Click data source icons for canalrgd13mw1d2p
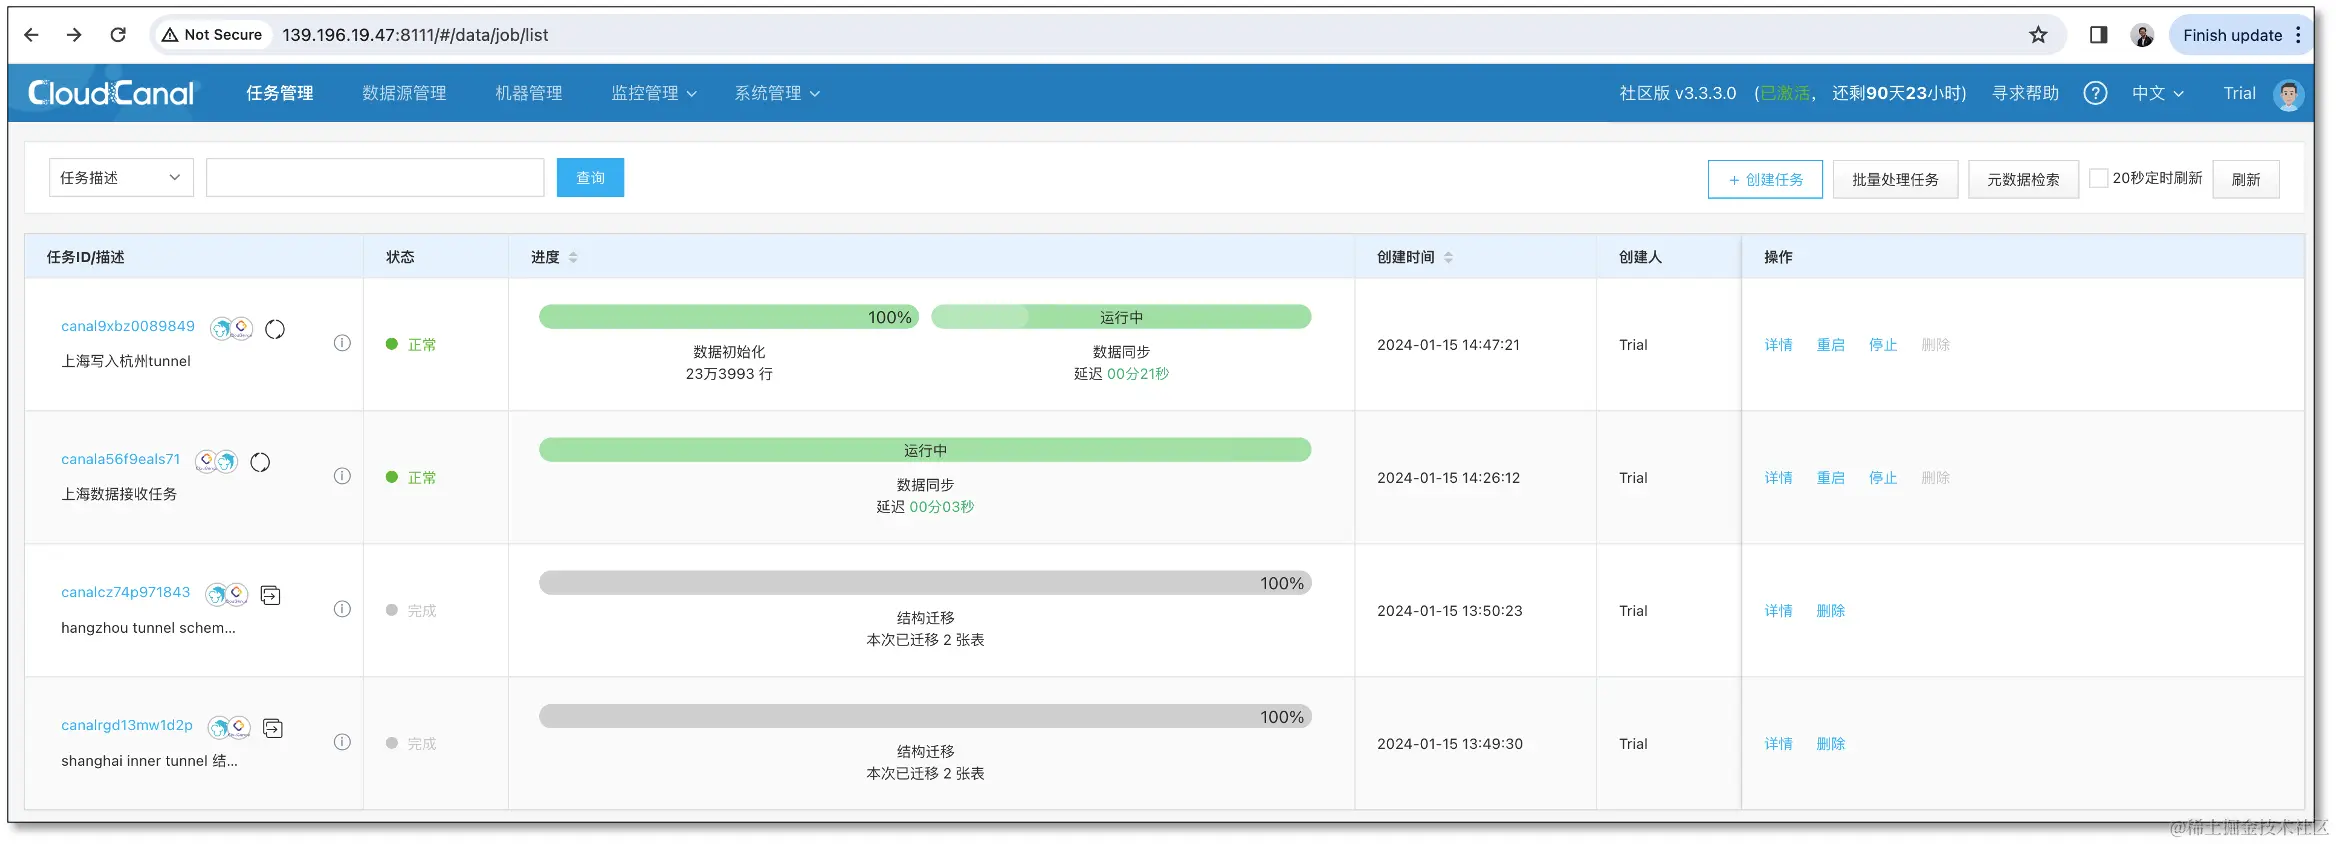 (x=229, y=728)
